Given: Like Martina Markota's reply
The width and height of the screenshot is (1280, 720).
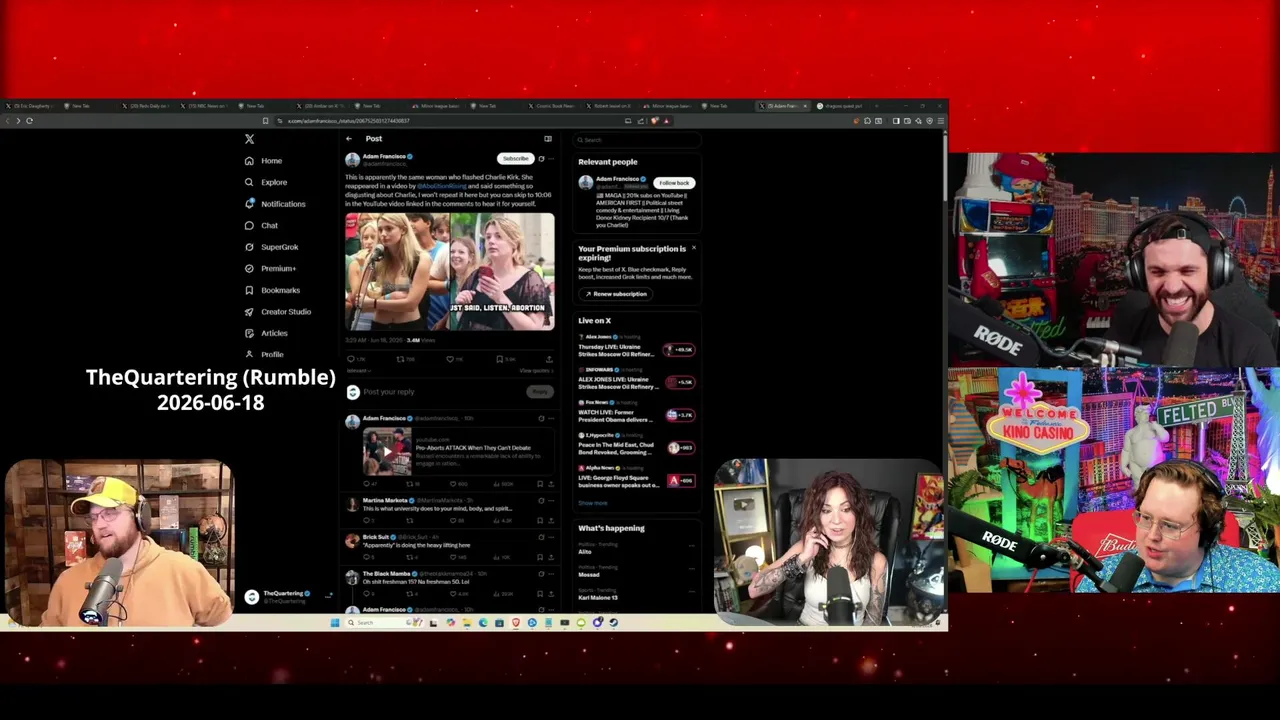Looking at the screenshot, I should pos(455,520).
